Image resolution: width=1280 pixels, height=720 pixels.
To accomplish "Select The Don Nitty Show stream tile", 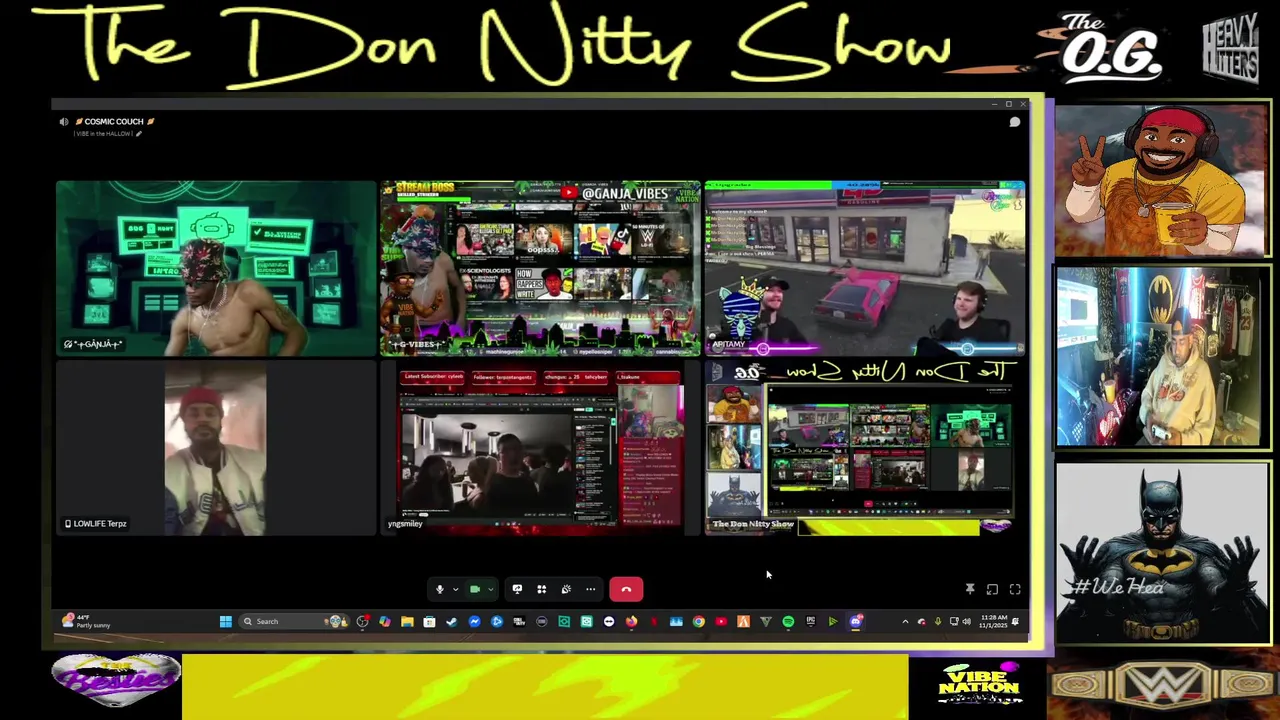I will pos(865,448).
